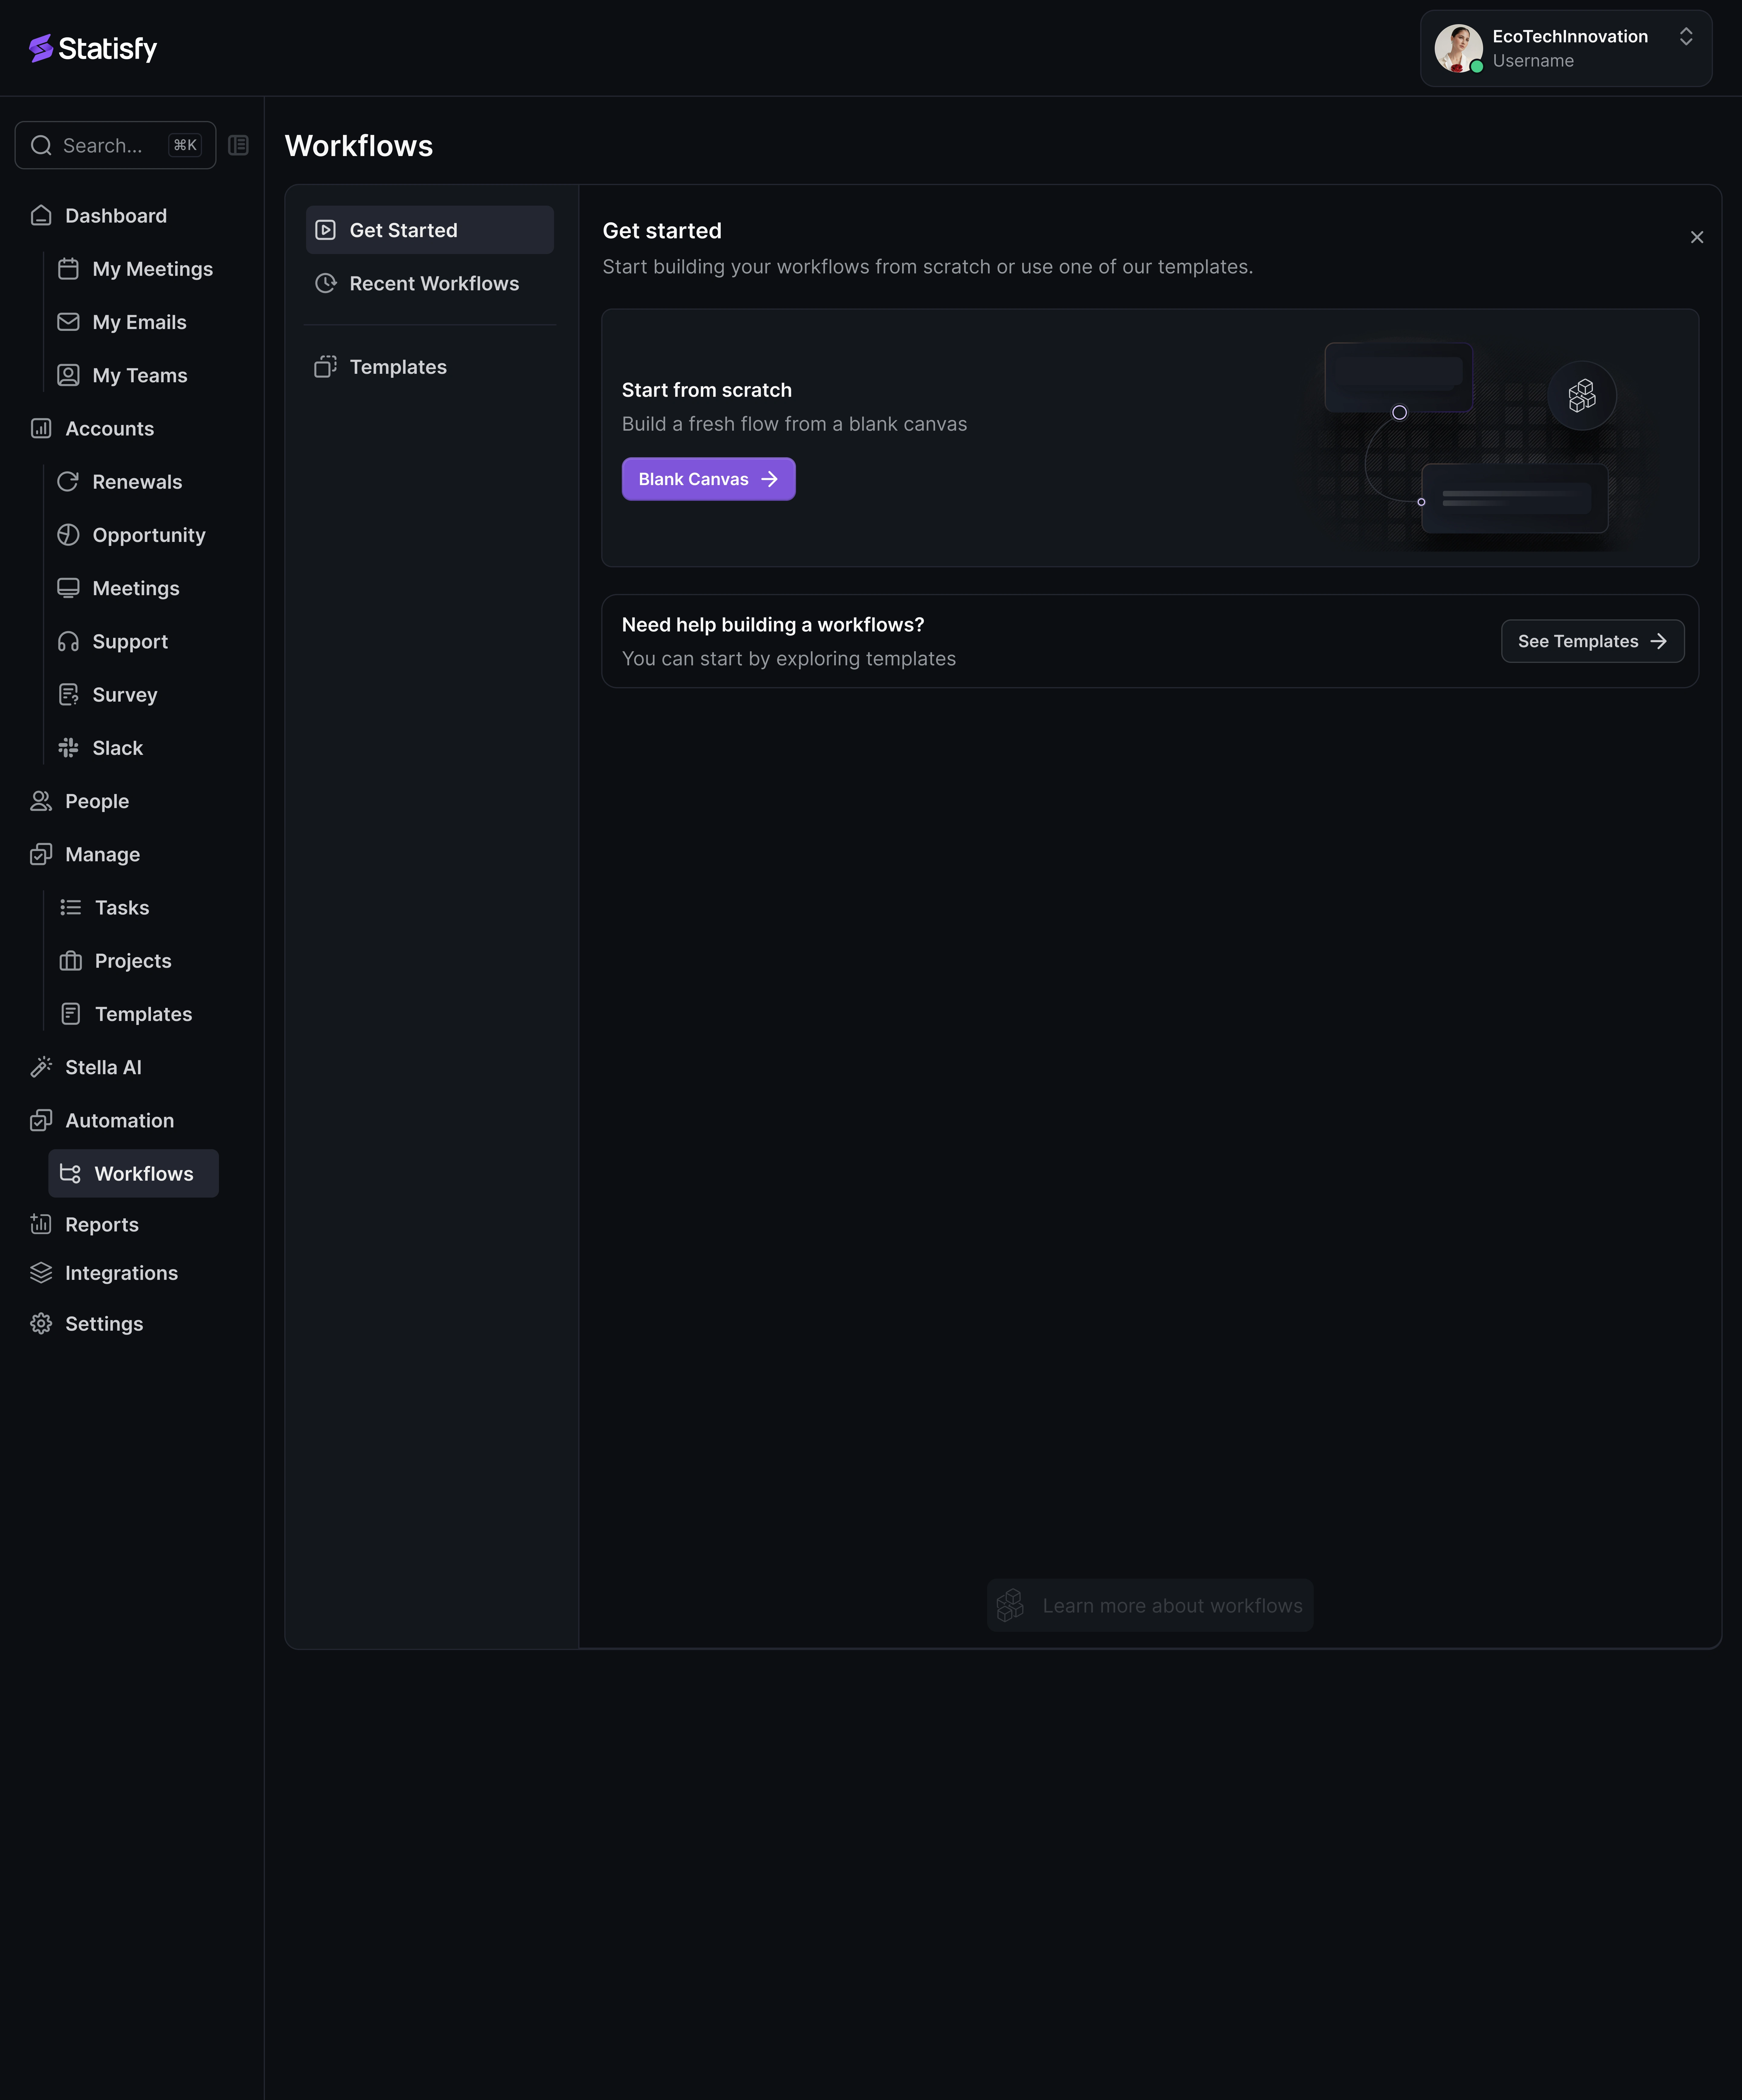Click the Statisfy logo
Screen dimensions: 1742x2100
point(93,48)
